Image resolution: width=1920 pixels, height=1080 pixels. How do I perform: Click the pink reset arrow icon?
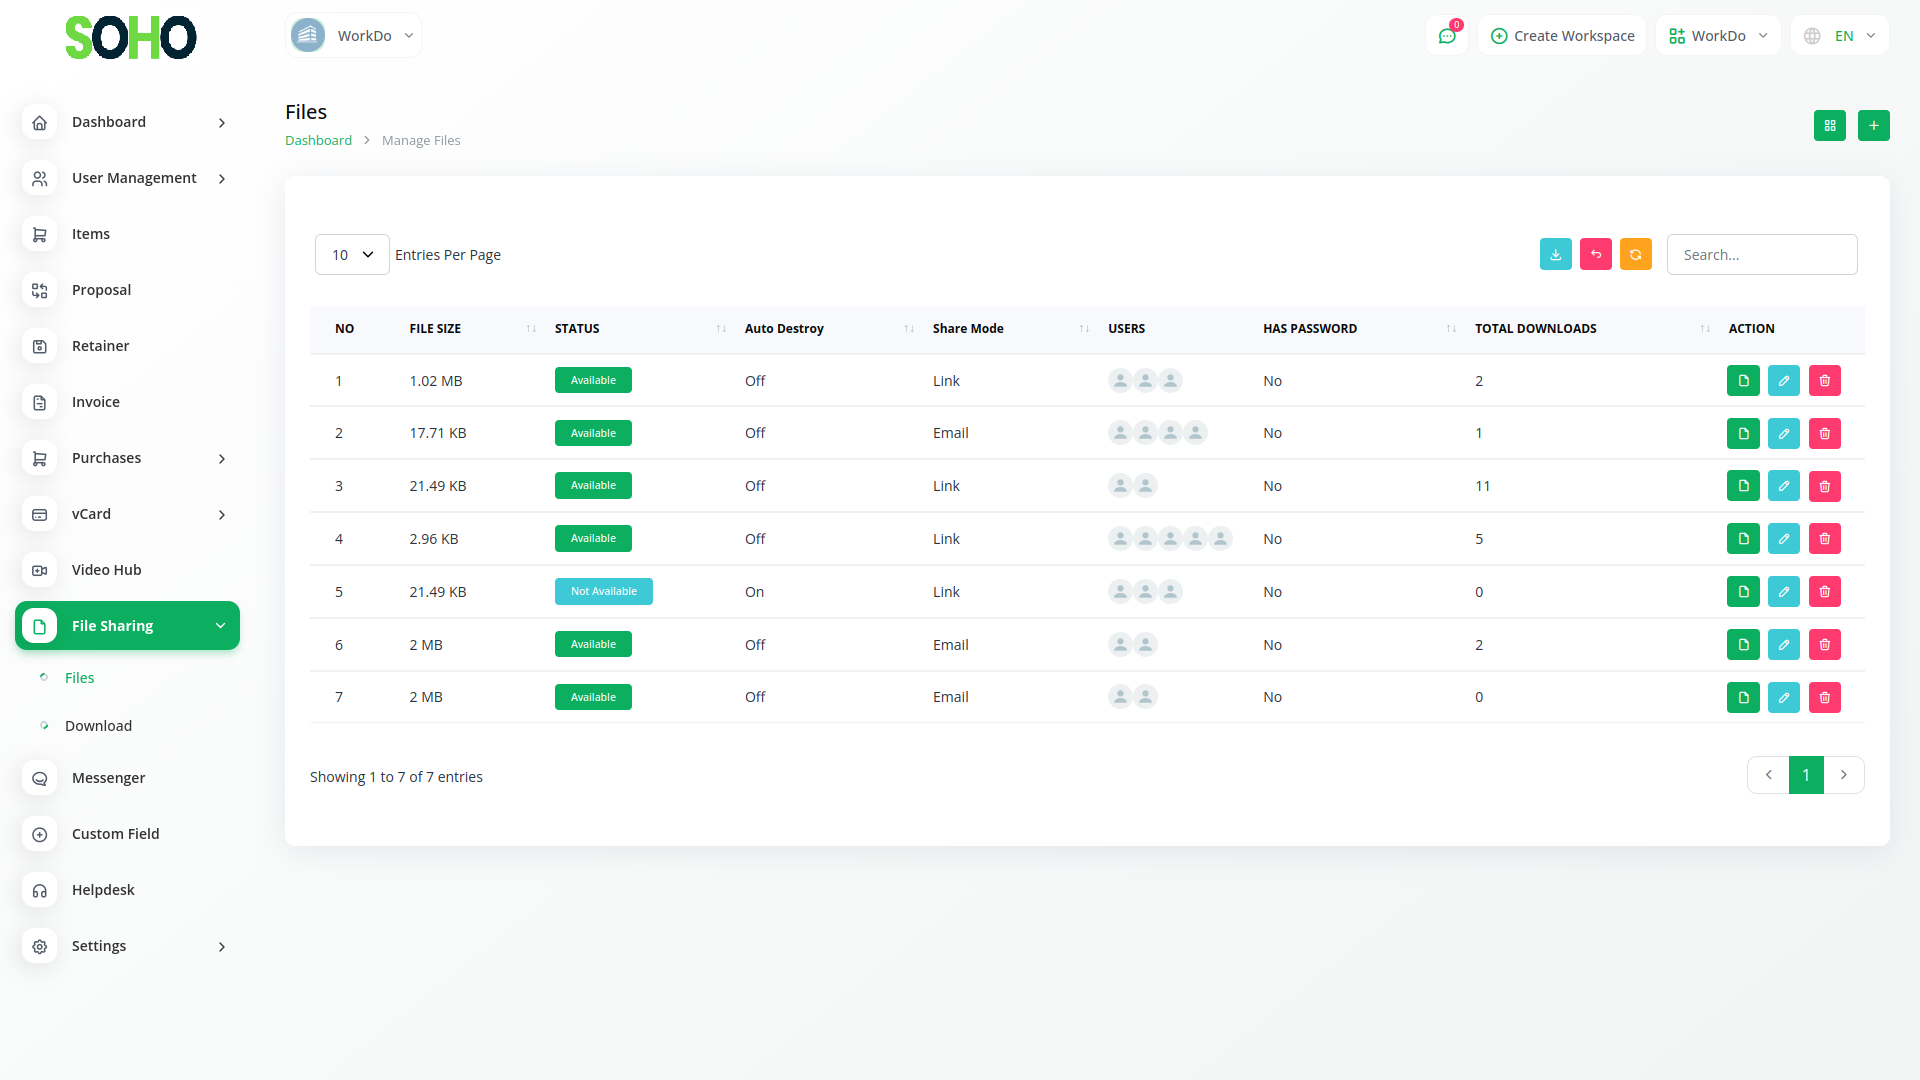1595,255
